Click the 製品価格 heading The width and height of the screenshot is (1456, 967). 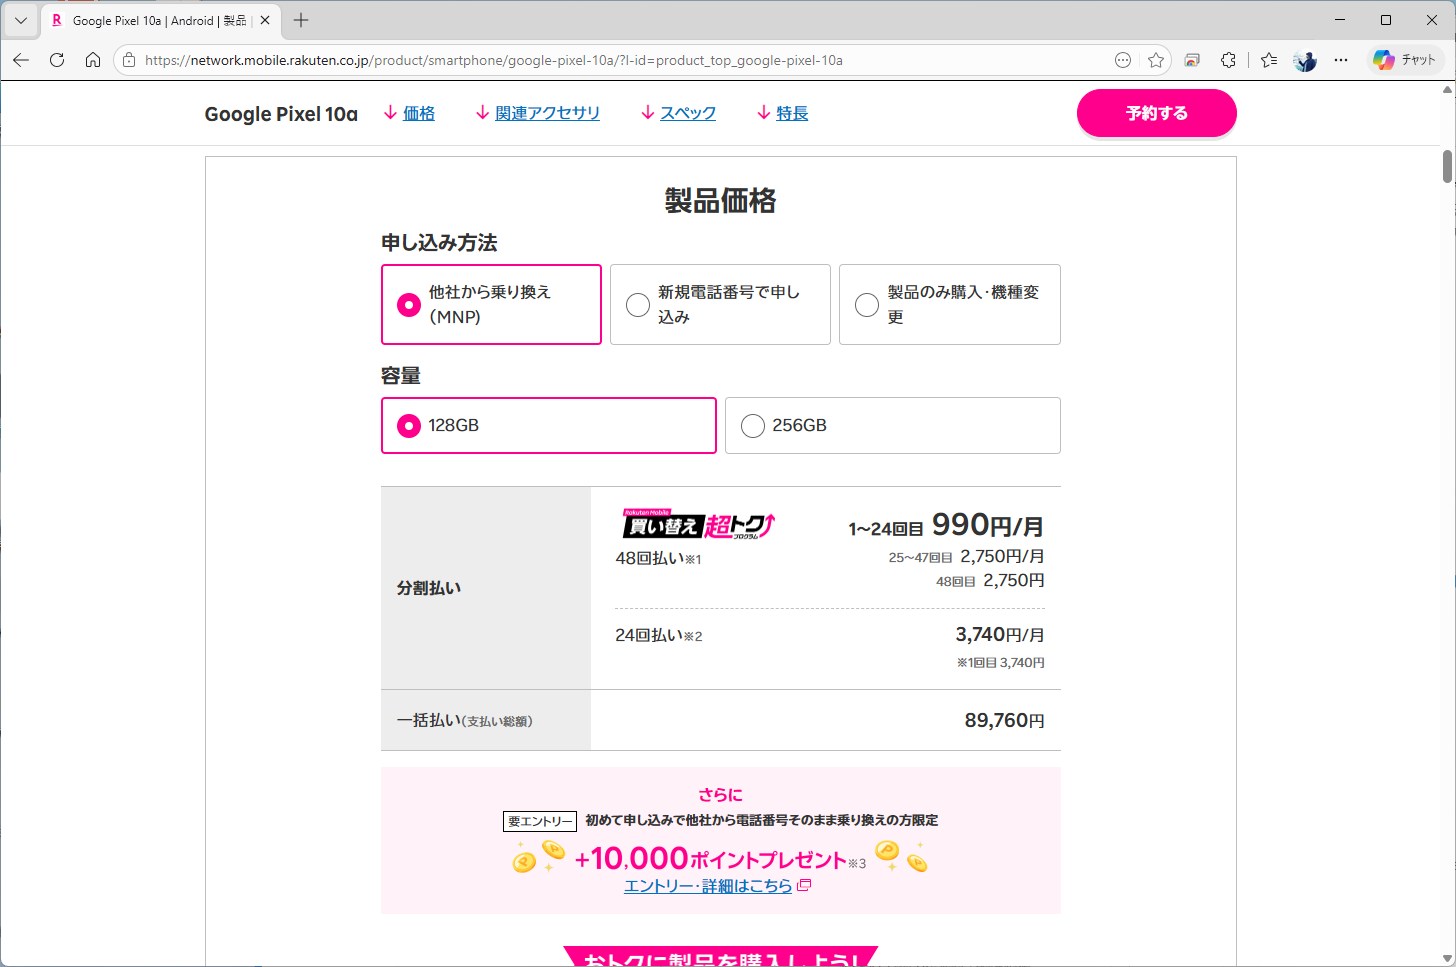[x=720, y=201]
